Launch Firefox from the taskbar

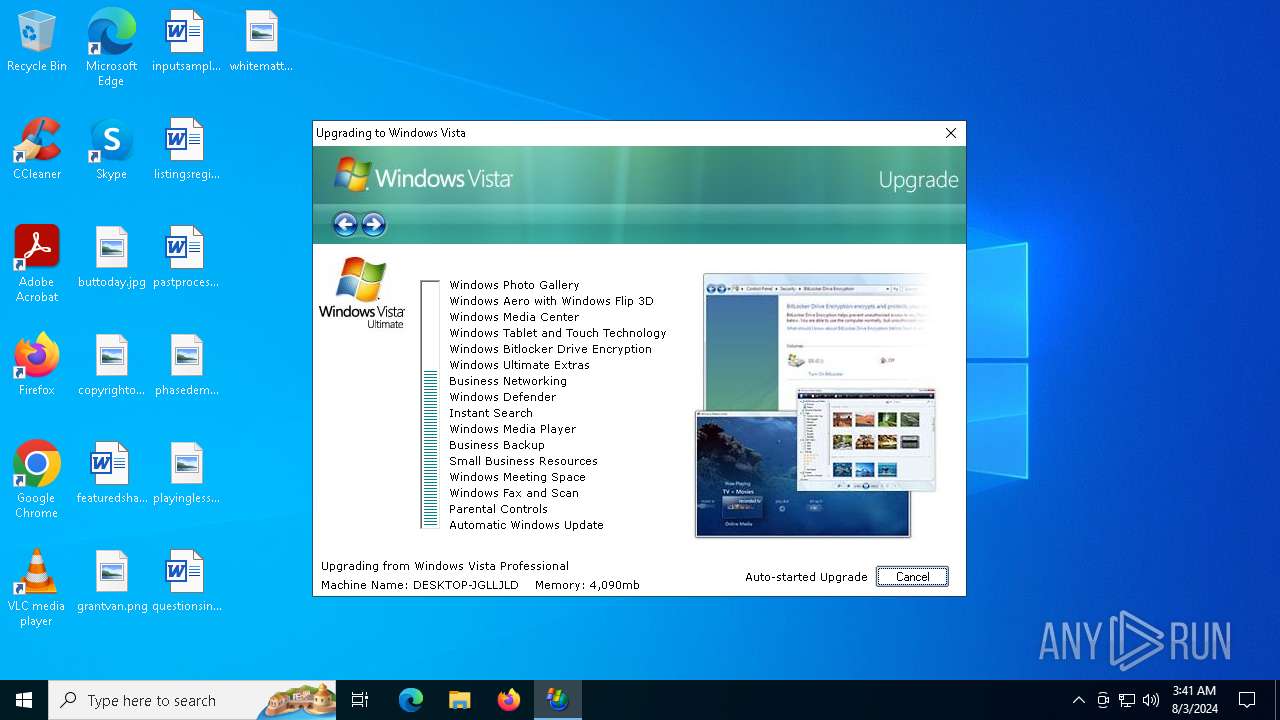click(x=509, y=700)
